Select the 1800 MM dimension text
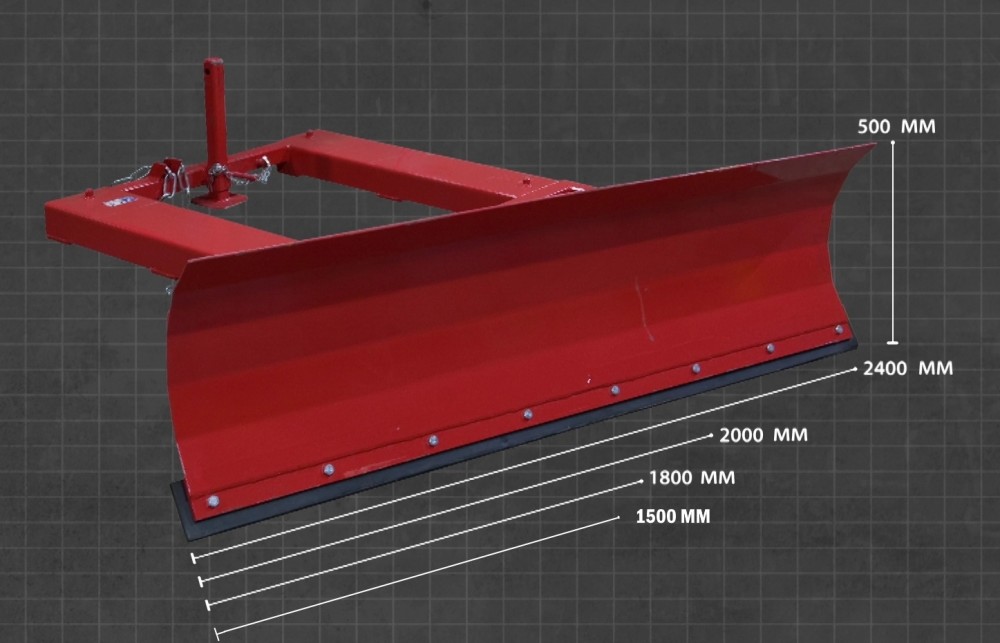The width and height of the screenshot is (1000, 643). tap(692, 477)
